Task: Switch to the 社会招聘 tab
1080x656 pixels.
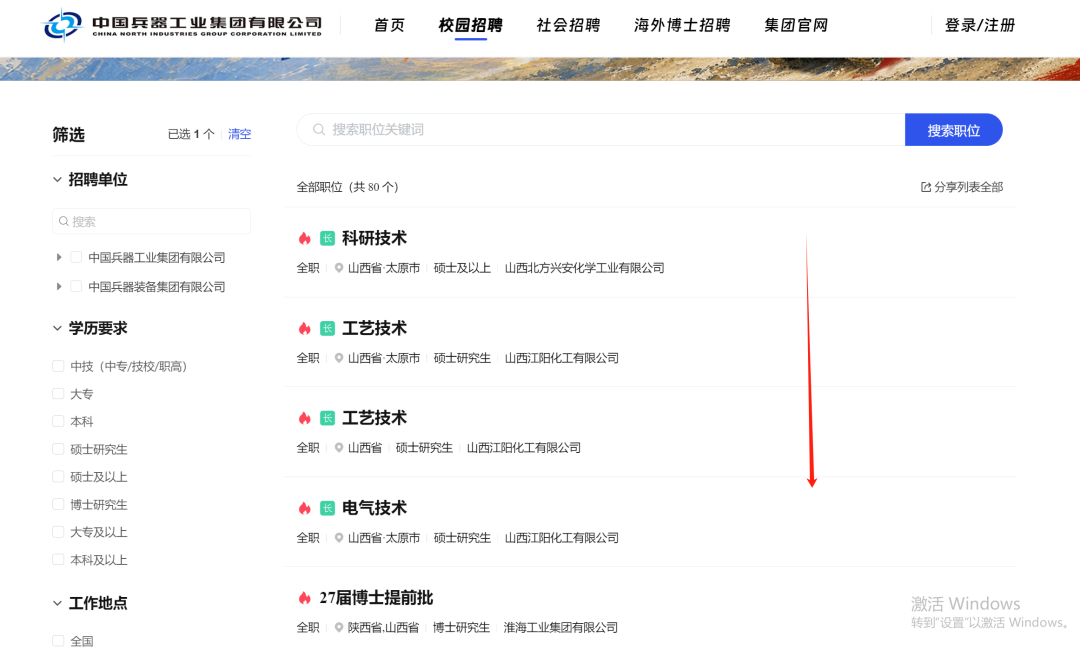Action: click(x=568, y=25)
